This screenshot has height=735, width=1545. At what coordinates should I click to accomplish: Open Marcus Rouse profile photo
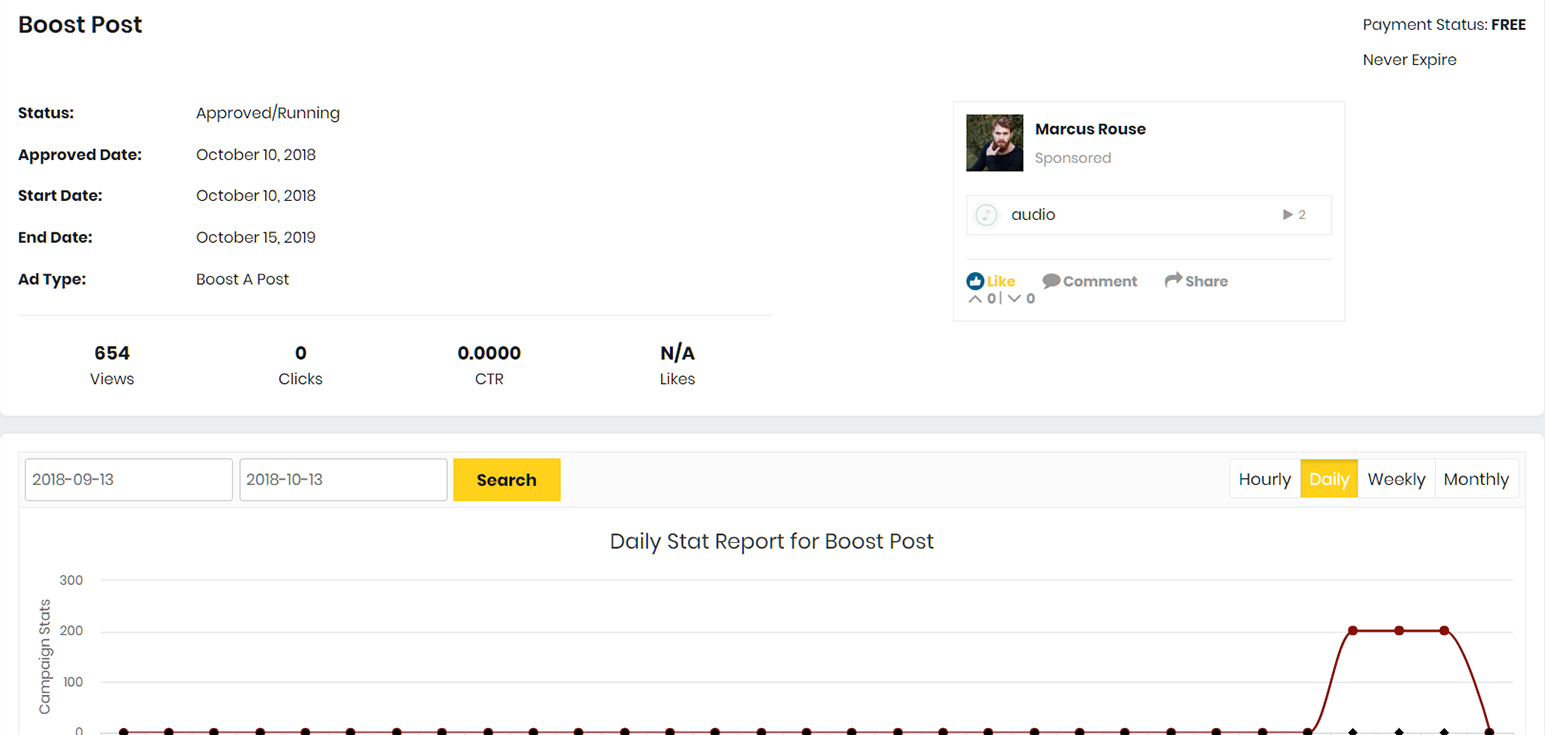[x=994, y=143]
